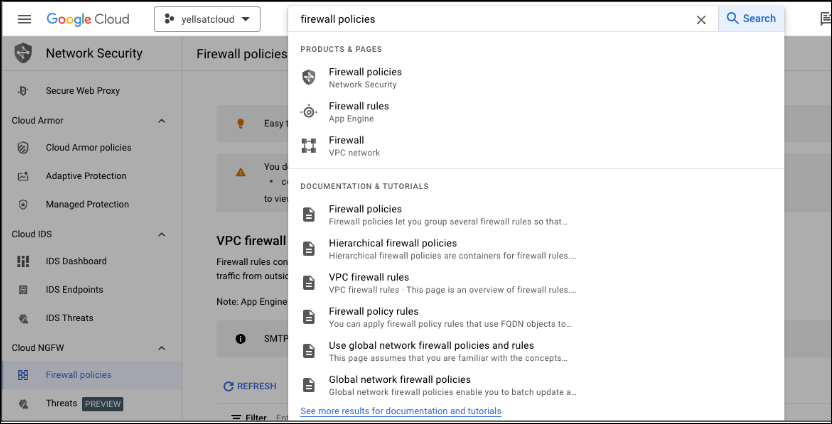Click the App Engine Firewall rules icon
Image resolution: width=832 pixels, height=424 pixels.
pos(309,111)
